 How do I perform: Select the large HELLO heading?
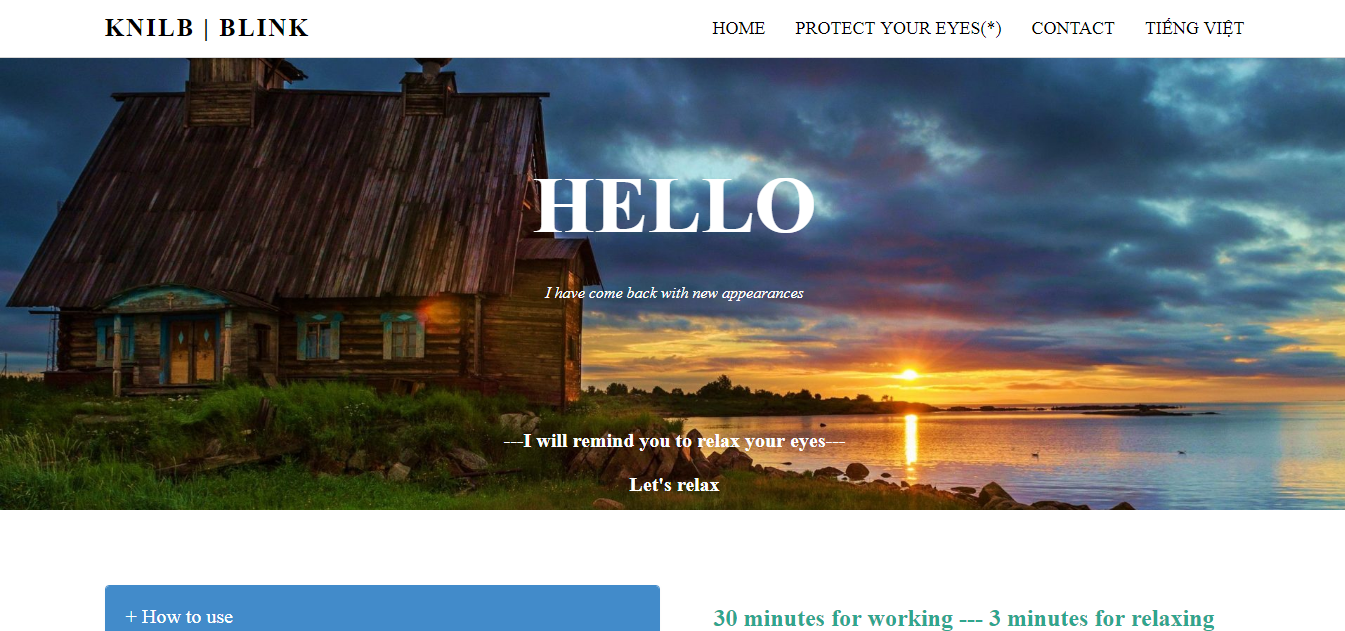(x=674, y=206)
